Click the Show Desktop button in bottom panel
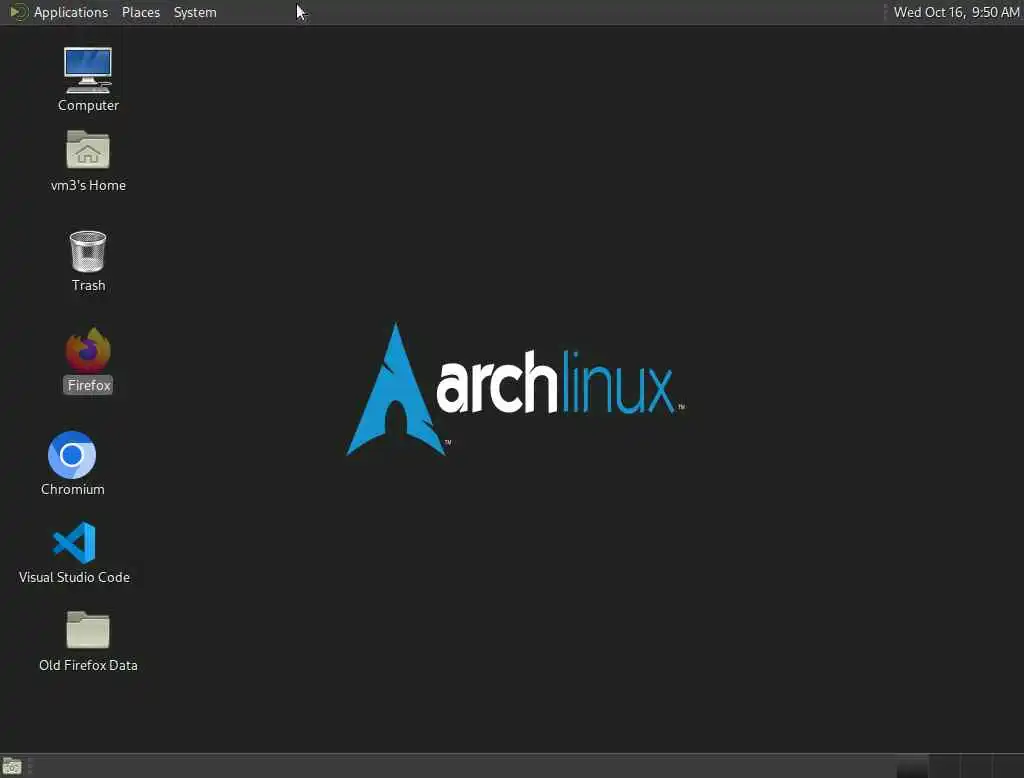 tap(12, 766)
